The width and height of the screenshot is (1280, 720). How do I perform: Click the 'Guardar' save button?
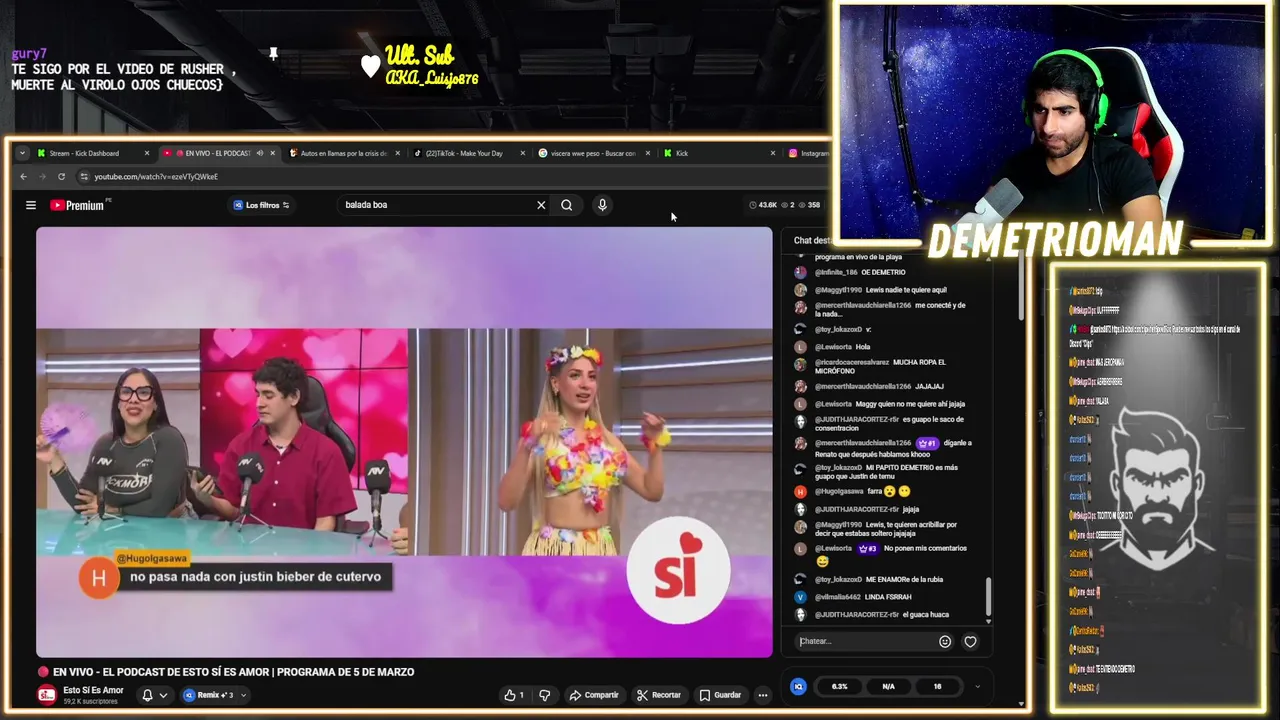[720, 695]
